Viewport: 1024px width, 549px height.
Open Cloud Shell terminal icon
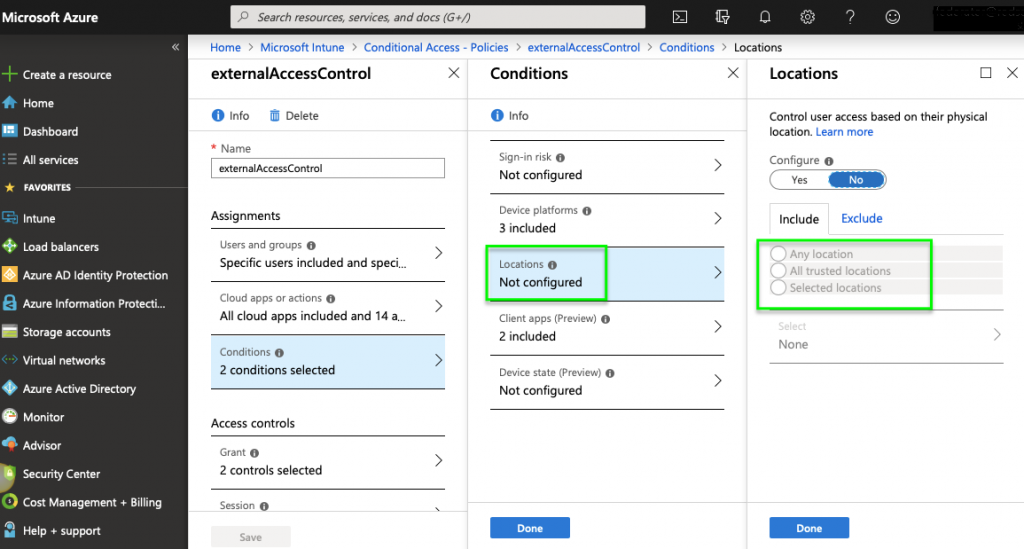tap(680, 17)
